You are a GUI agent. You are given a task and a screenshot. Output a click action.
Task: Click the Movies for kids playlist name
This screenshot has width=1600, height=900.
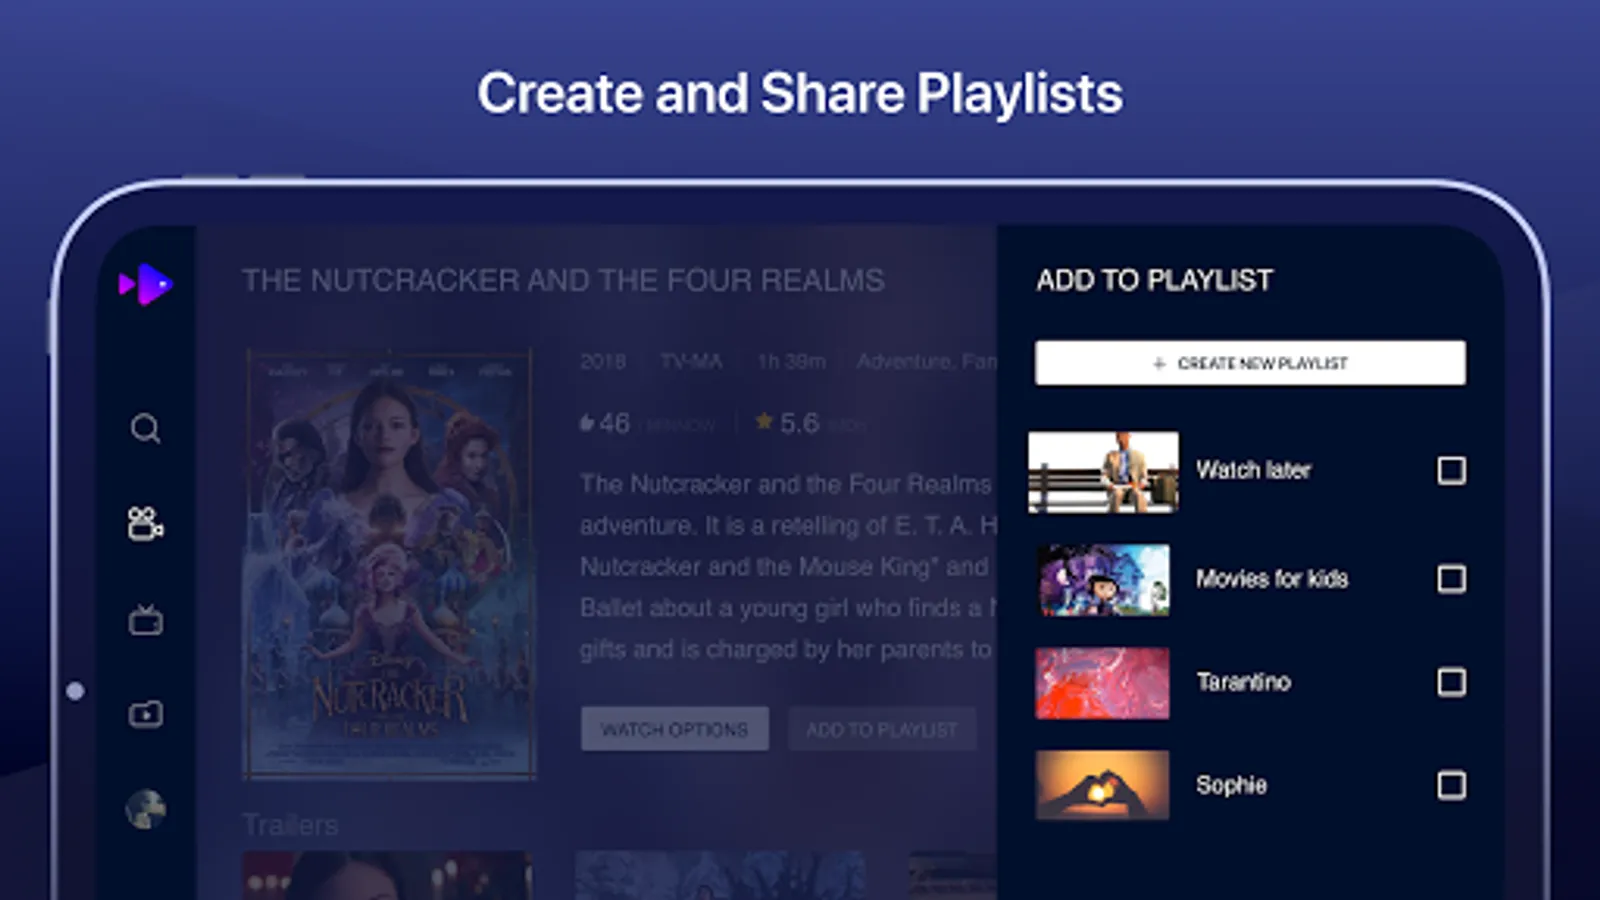1272,579
